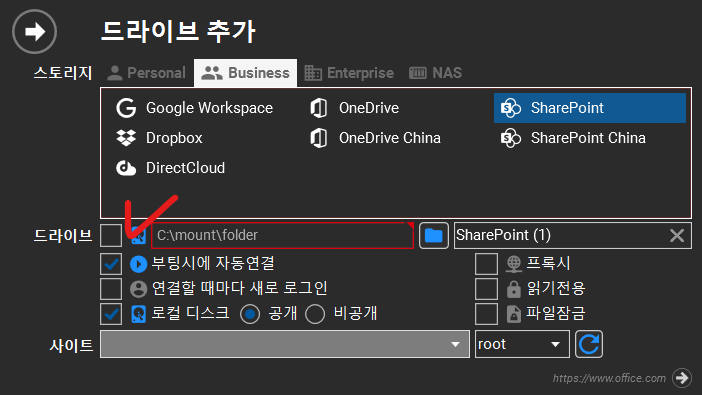
Task: Enable the 읽기전용 checkbox
Action: 486,289
